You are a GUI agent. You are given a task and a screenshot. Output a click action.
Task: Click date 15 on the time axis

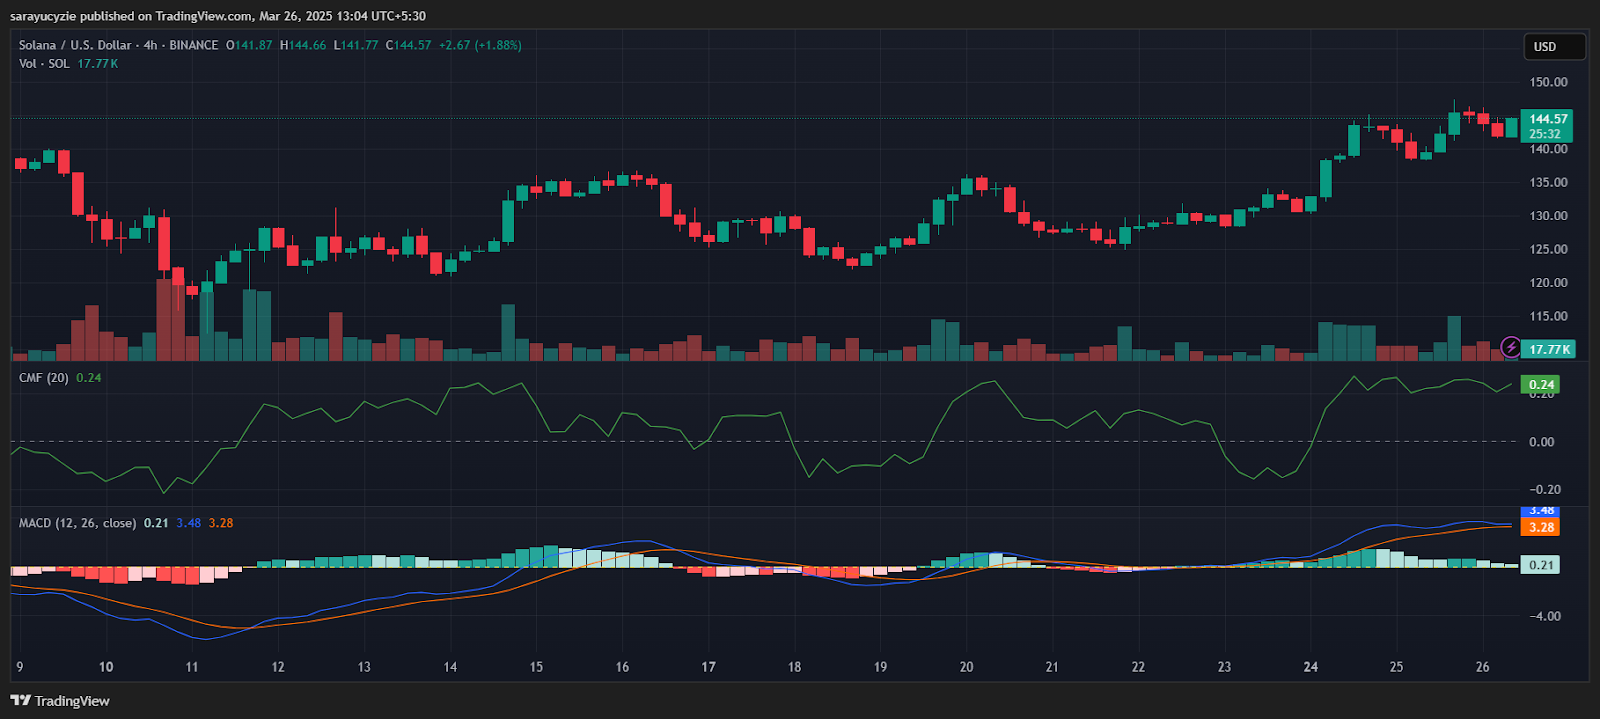[536, 667]
